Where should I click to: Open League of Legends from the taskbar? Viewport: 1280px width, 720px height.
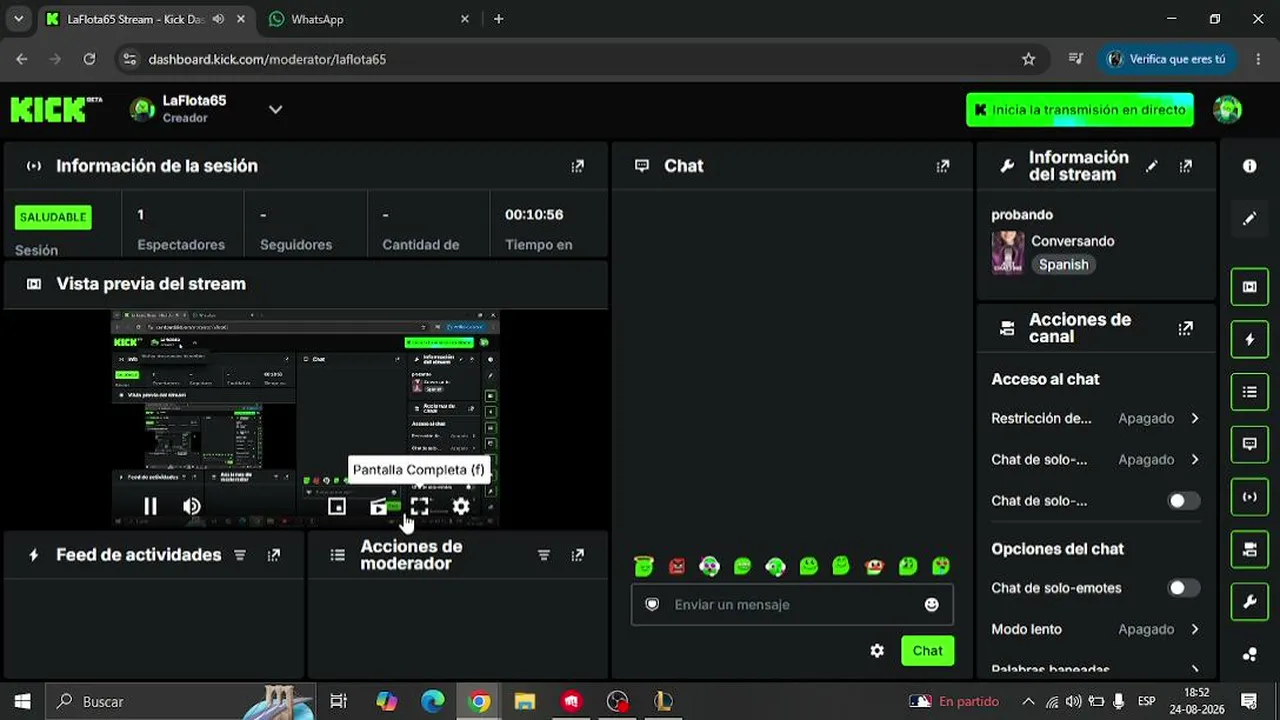663,702
